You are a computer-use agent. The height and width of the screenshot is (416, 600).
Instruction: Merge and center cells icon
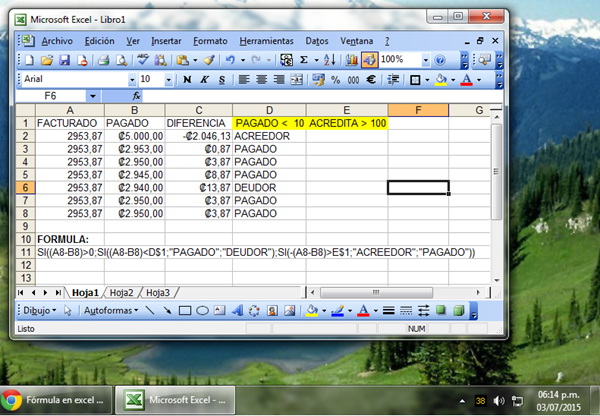coord(297,80)
